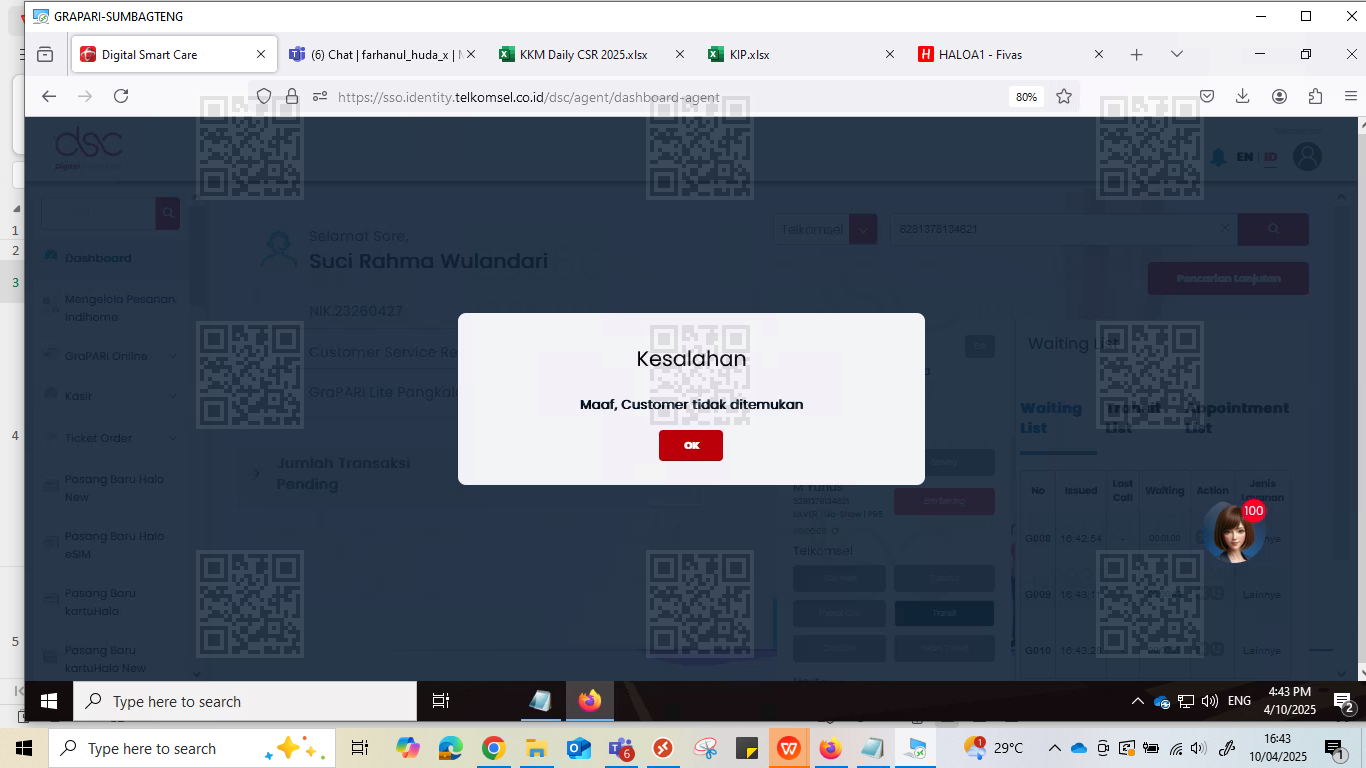Screen dimensions: 1366x768
Task: Open the Firefox View icon left of the tabs
Action: tap(45, 54)
